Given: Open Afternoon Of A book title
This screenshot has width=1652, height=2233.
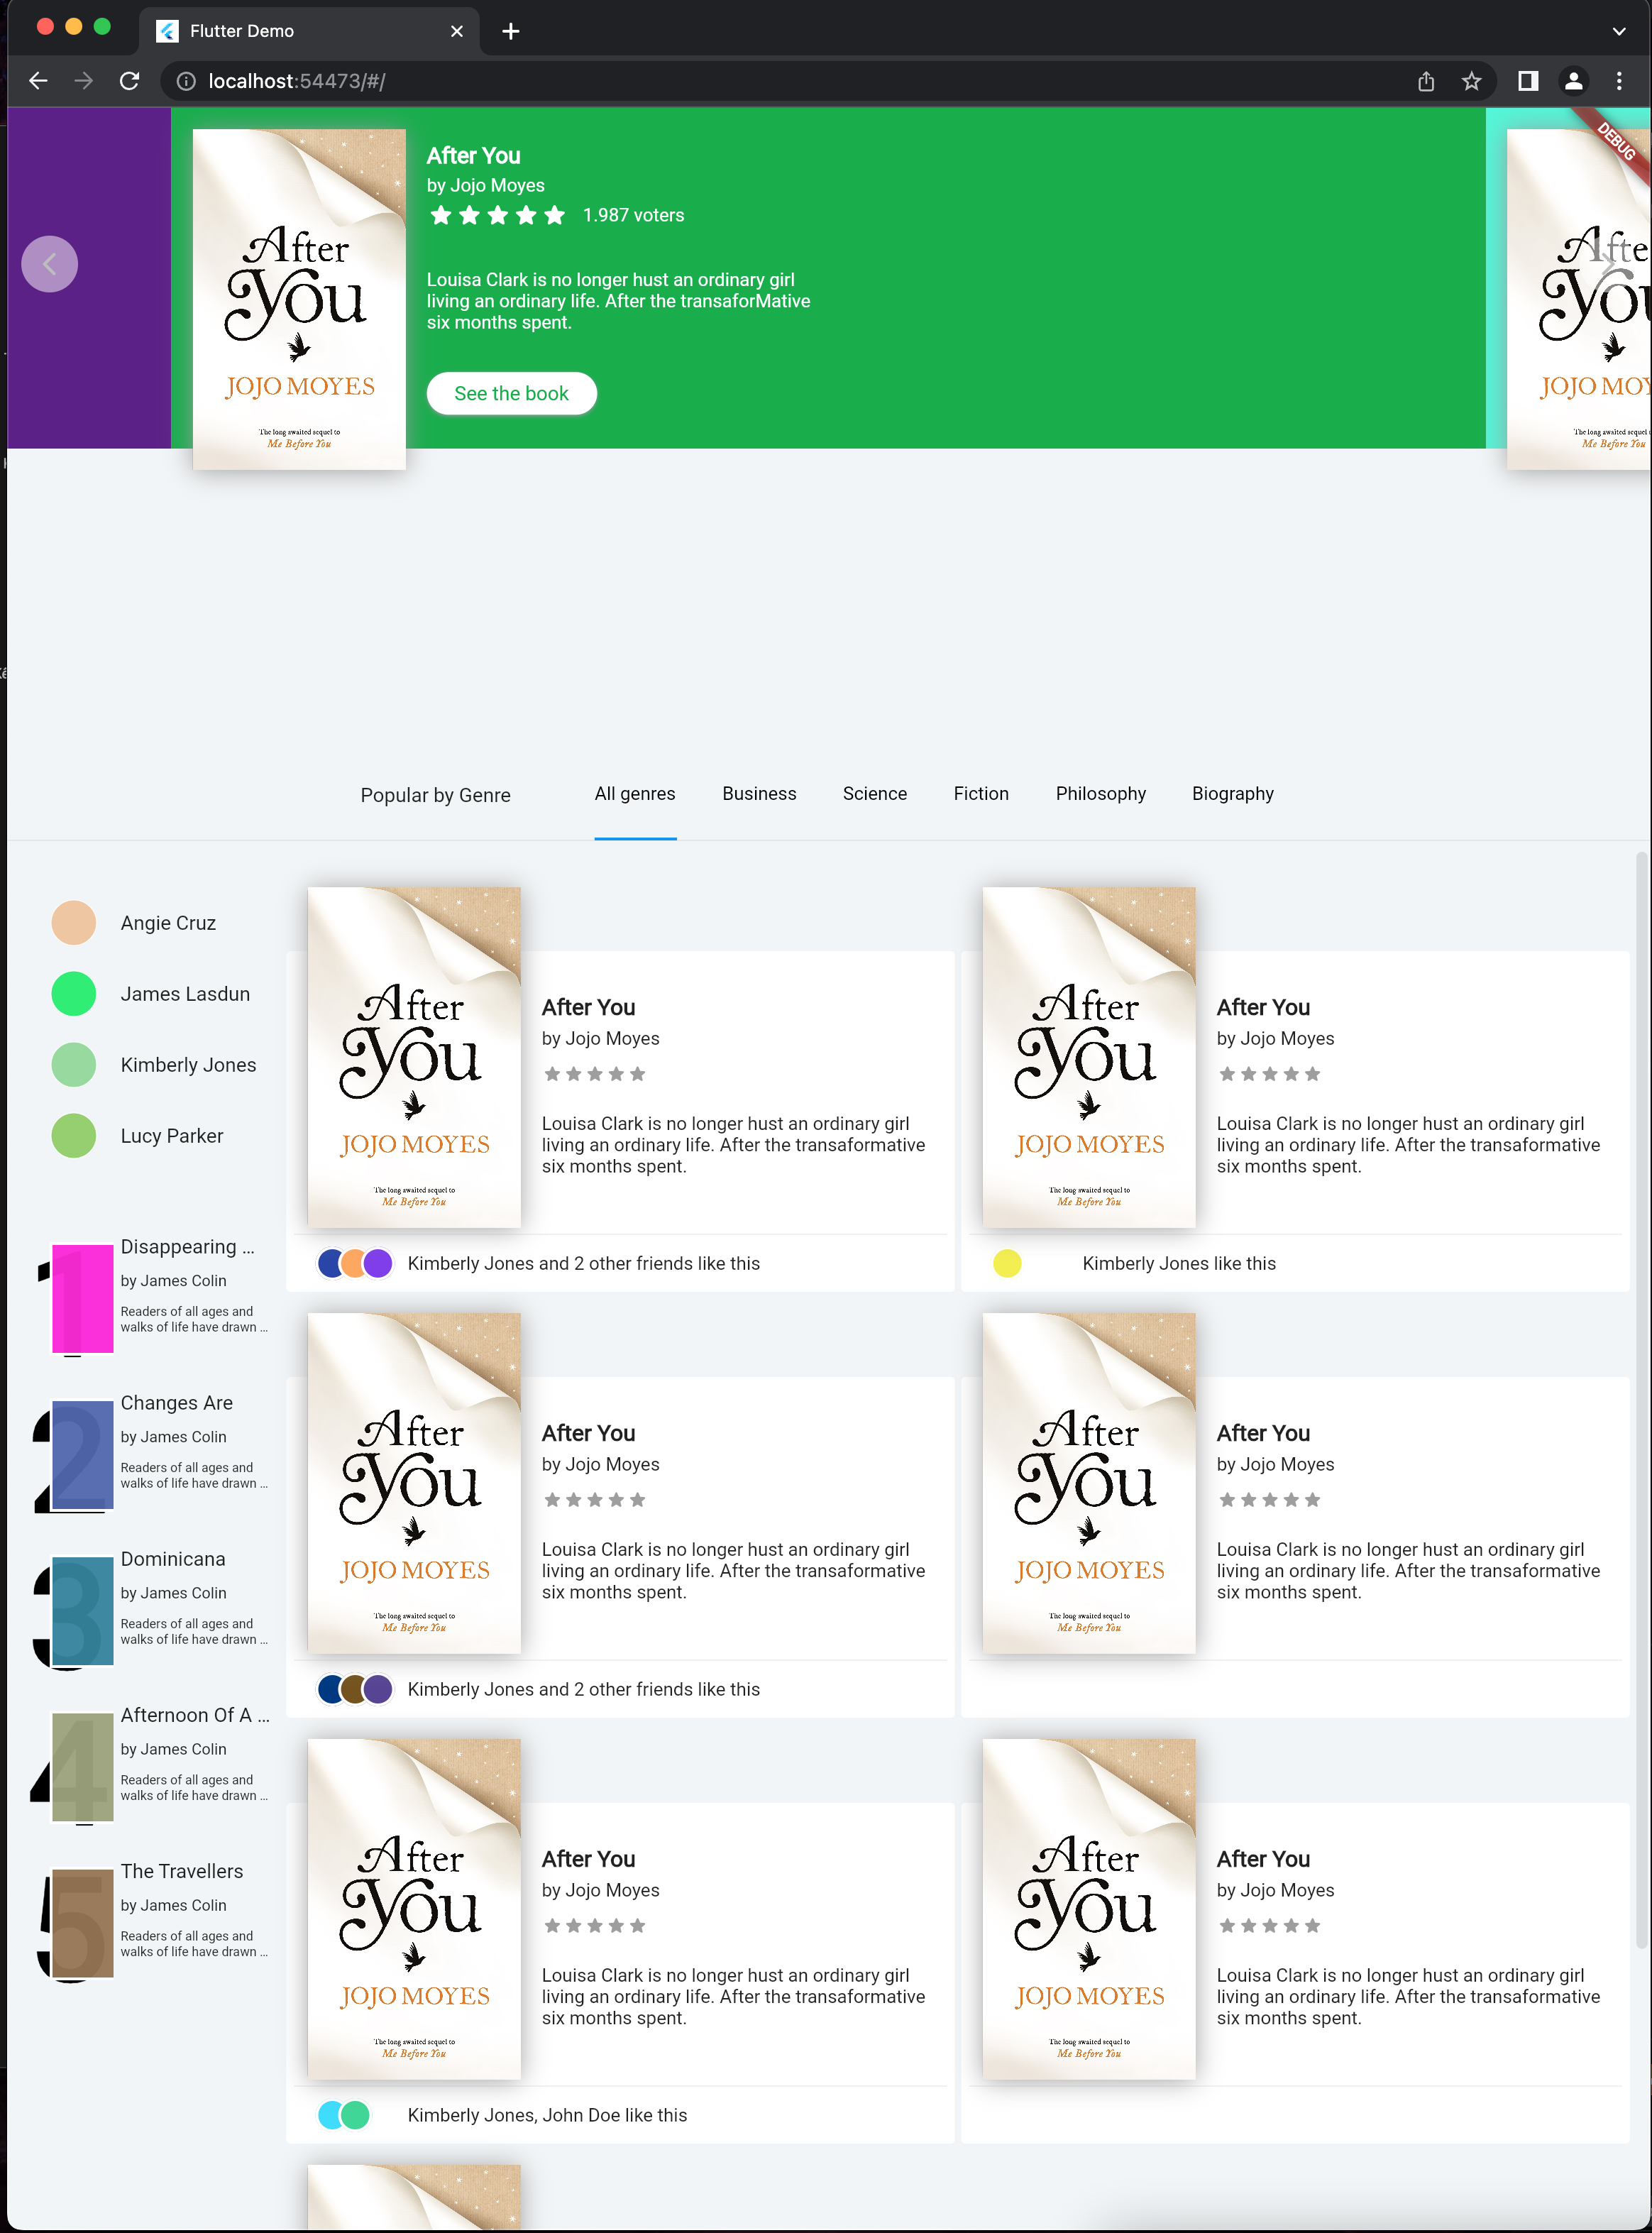Looking at the screenshot, I should click(x=195, y=1715).
